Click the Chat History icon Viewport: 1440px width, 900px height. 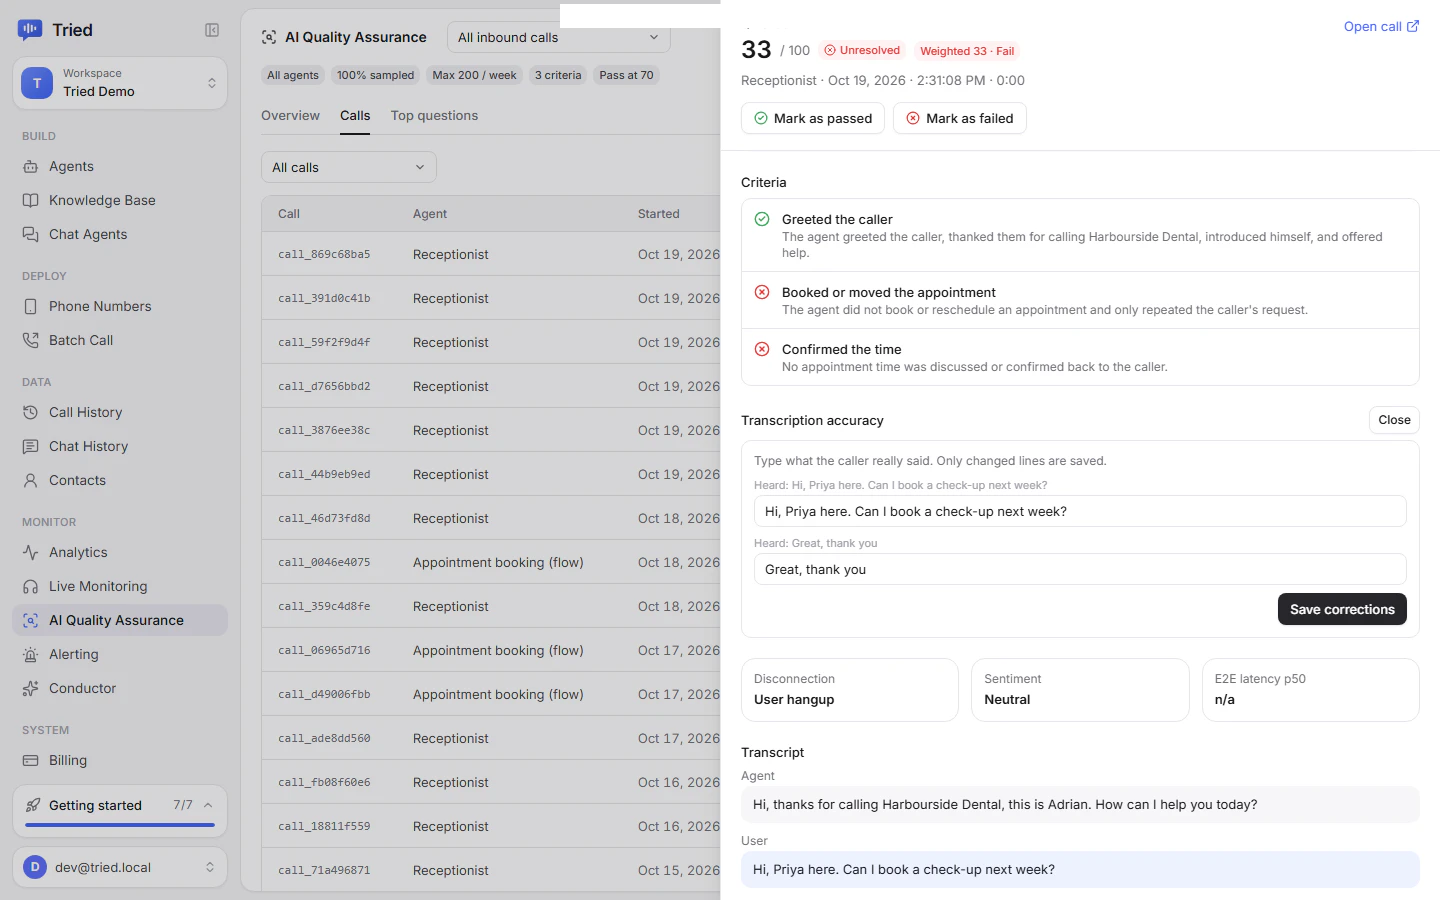click(x=31, y=446)
